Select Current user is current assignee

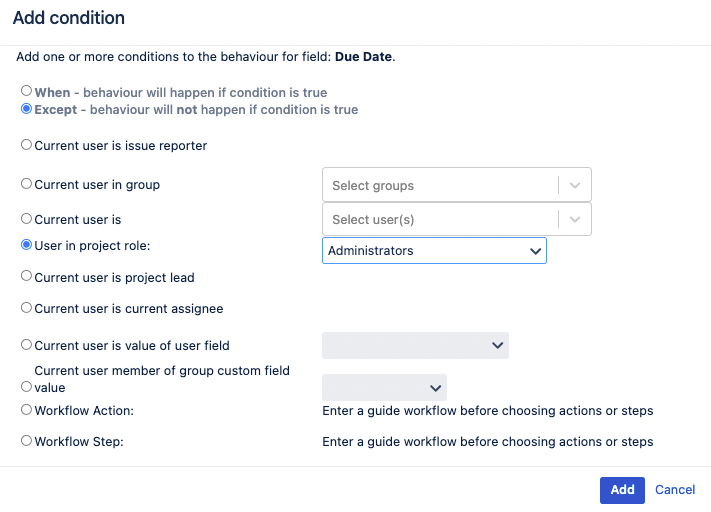click(26, 308)
